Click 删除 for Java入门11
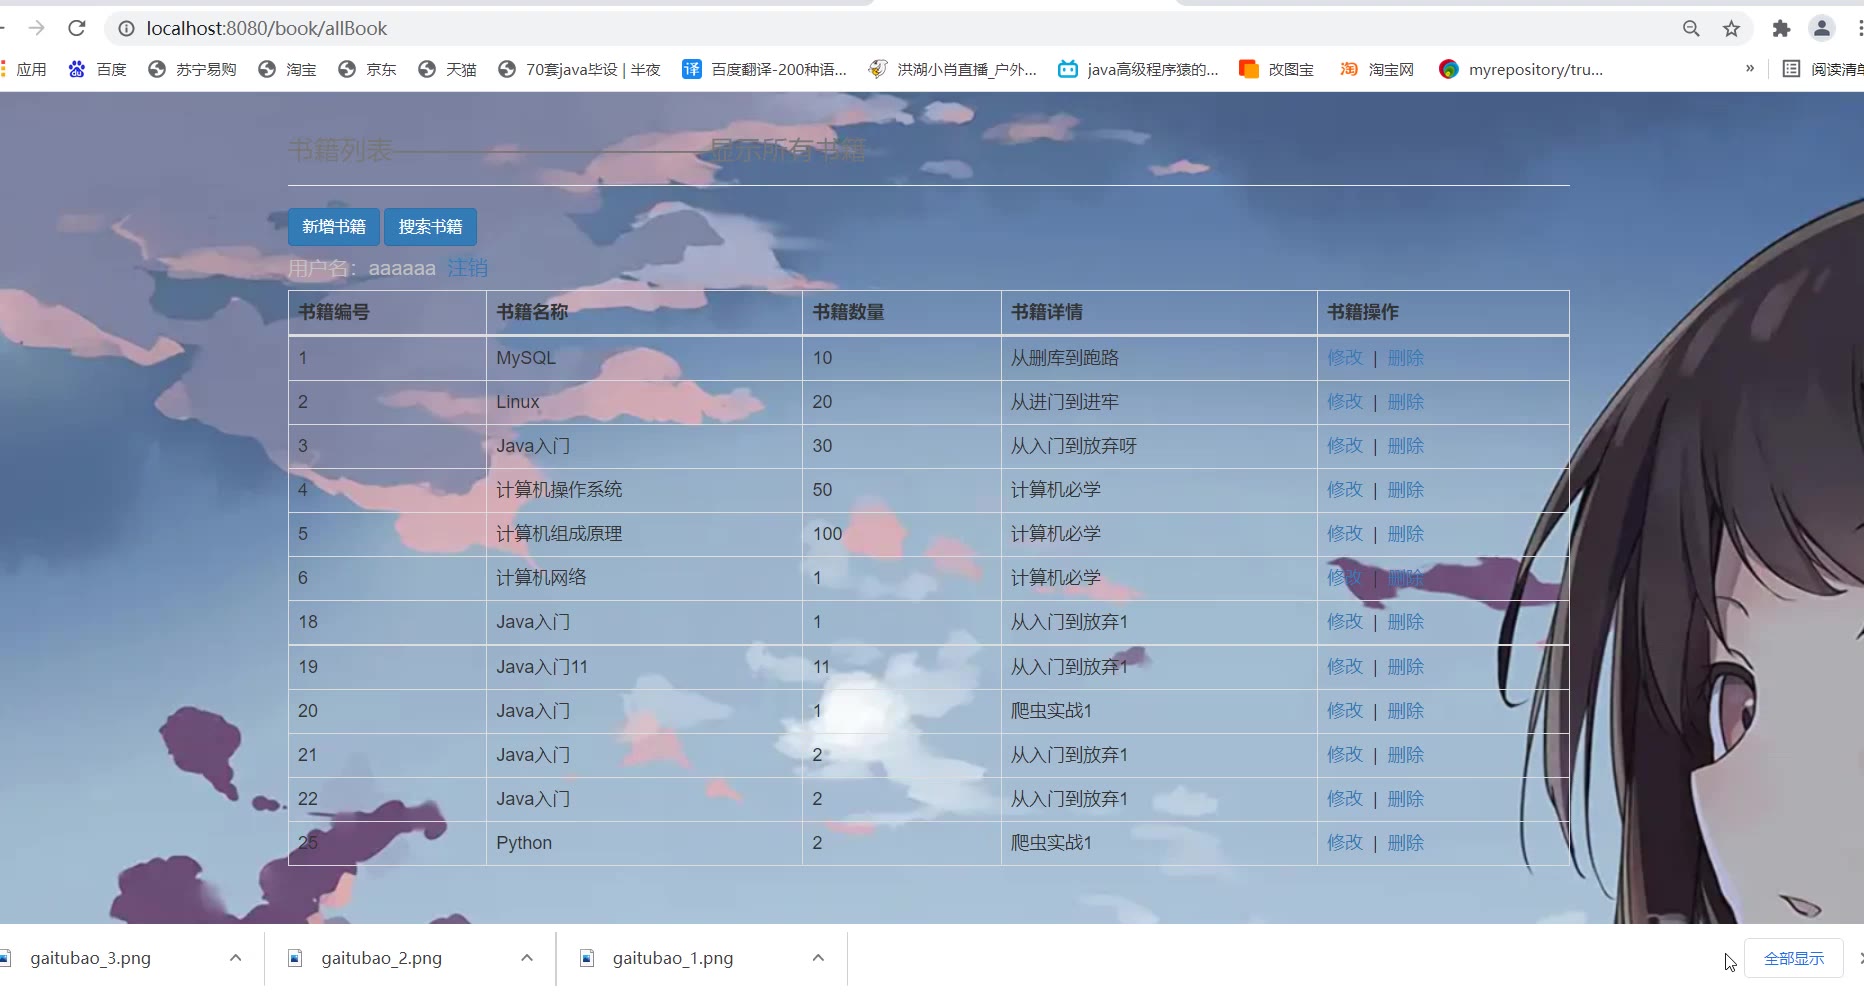The width and height of the screenshot is (1864, 992). (x=1406, y=667)
